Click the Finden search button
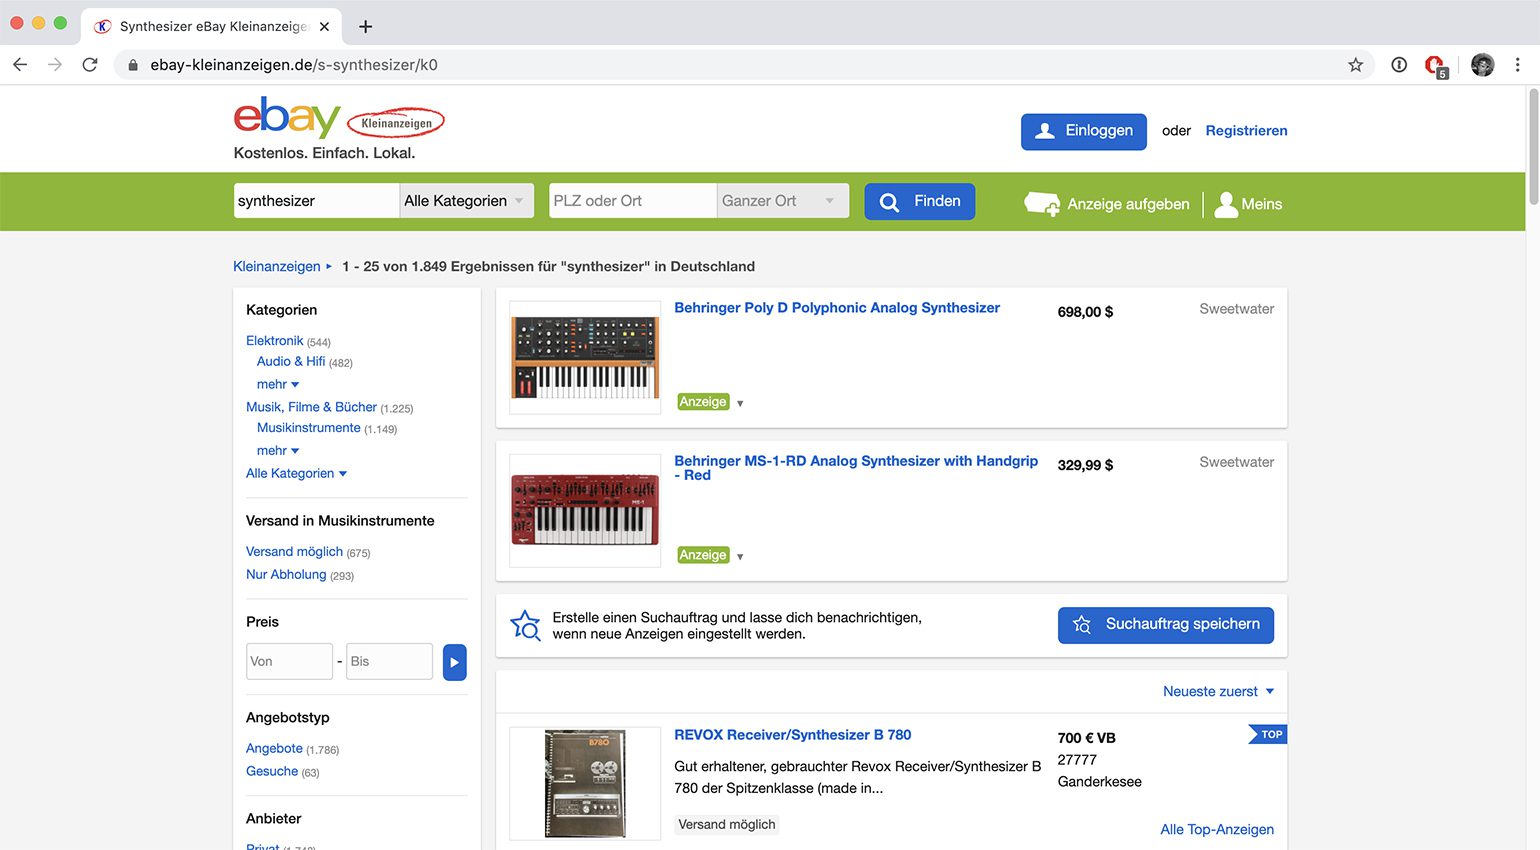Screen dimensions: 1540x850 pyautogui.click(x=919, y=201)
